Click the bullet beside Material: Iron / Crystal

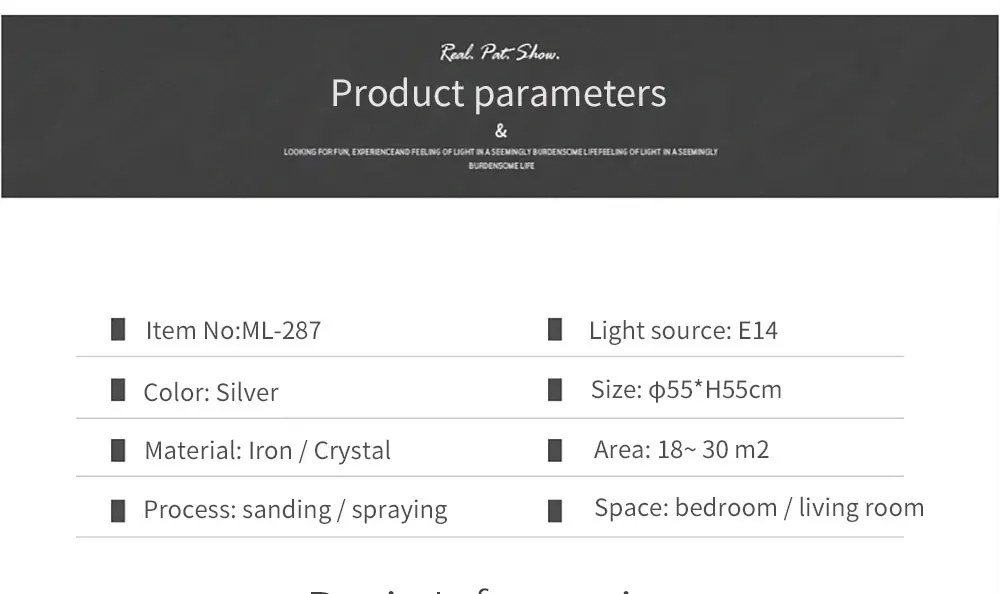click(x=118, y=450)
